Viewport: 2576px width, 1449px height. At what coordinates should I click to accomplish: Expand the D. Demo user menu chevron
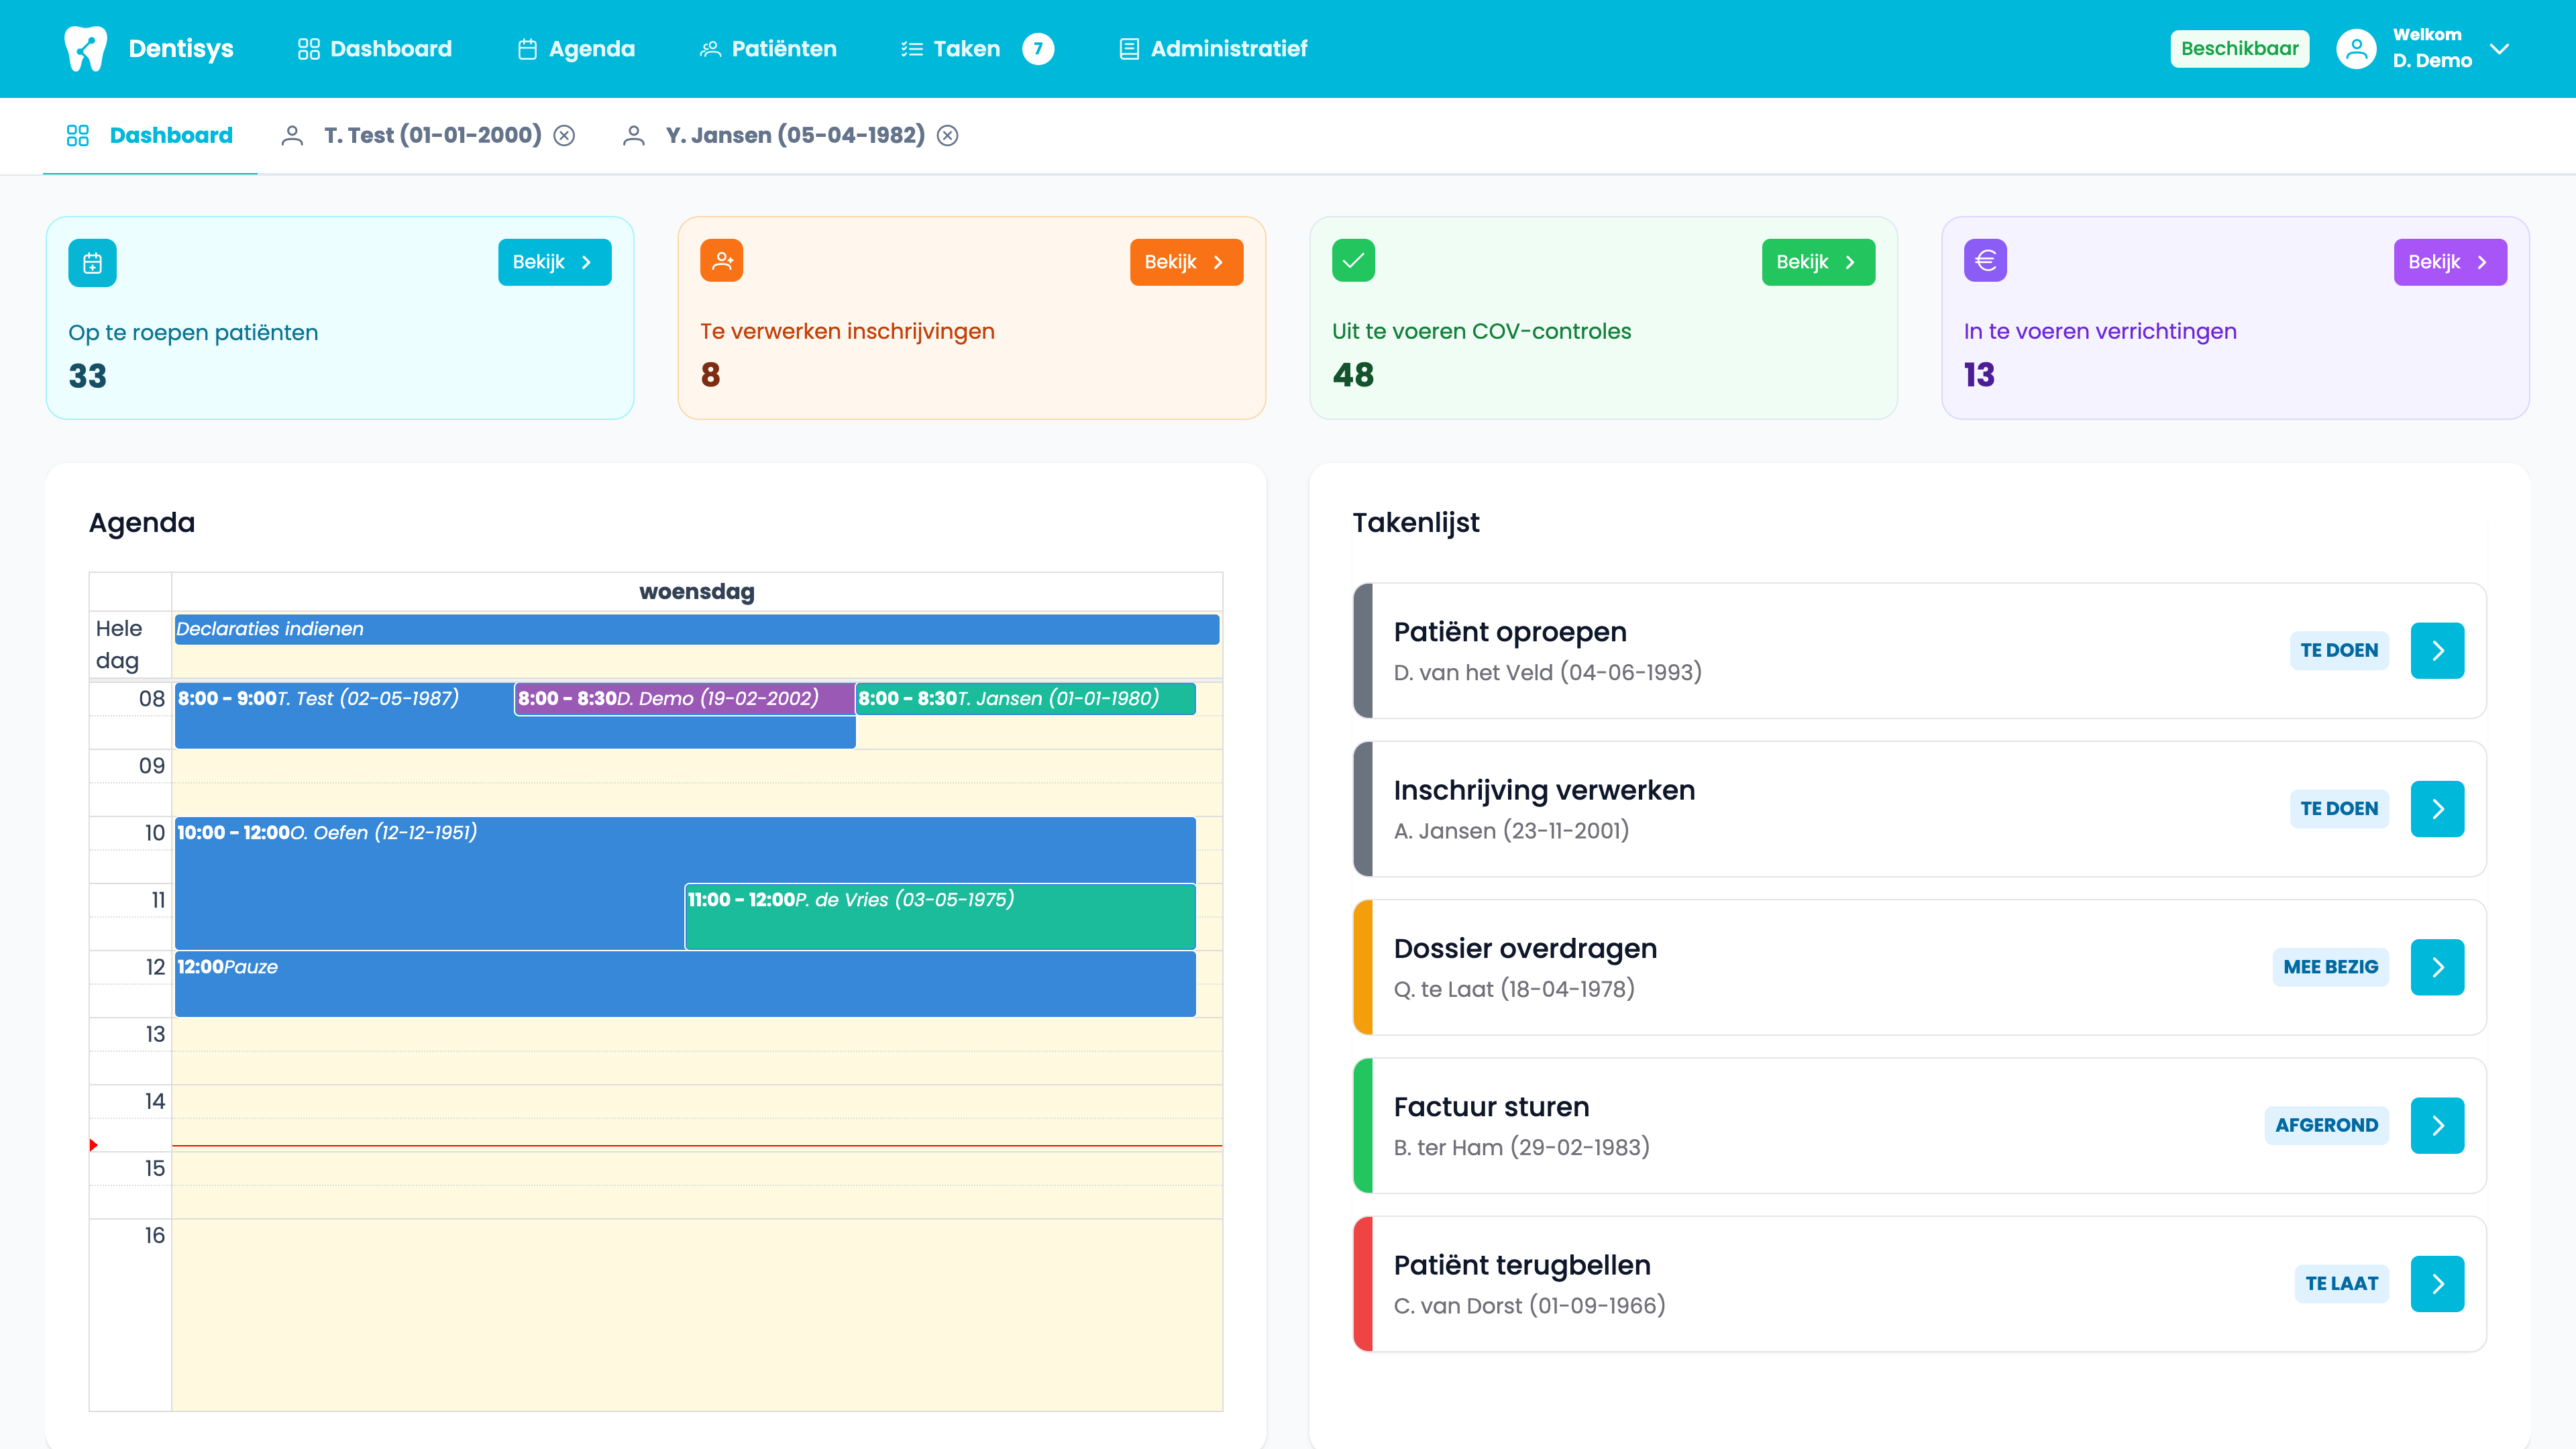tap(2499, 48)
